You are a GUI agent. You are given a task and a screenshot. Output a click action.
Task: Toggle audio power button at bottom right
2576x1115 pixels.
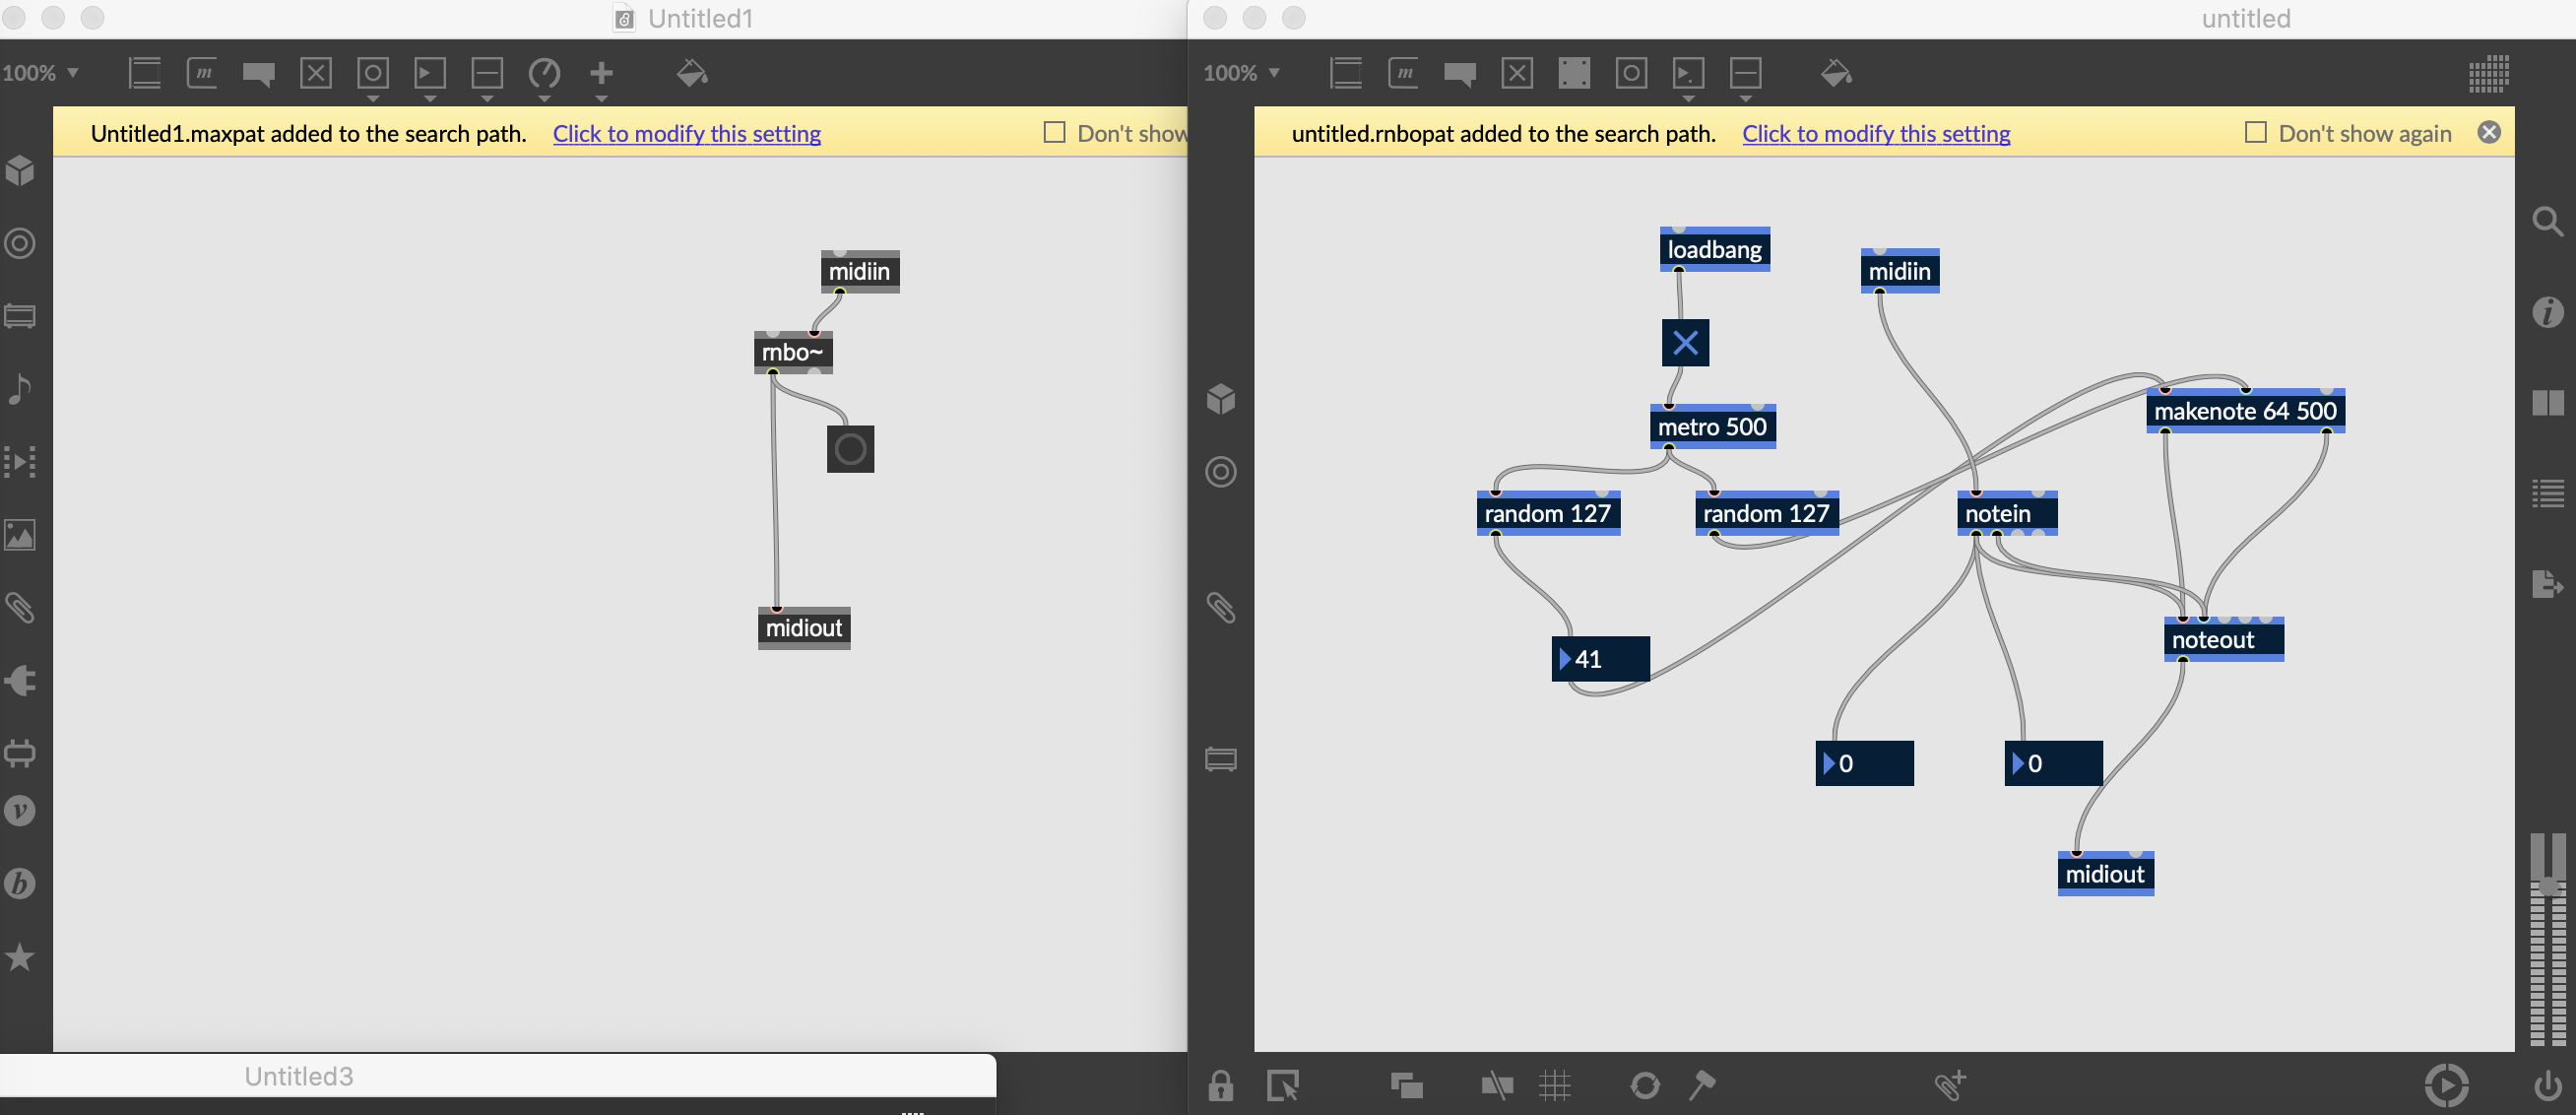pos(2547,1085)
